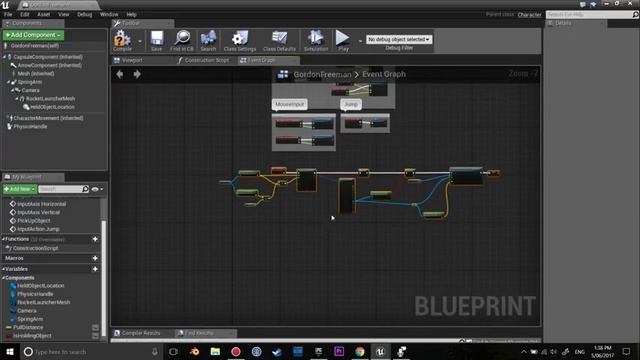Select InputAxis Horizontal in the graph list
The width and height of the screenshot is (640, 360).
[x=41, y=204]
